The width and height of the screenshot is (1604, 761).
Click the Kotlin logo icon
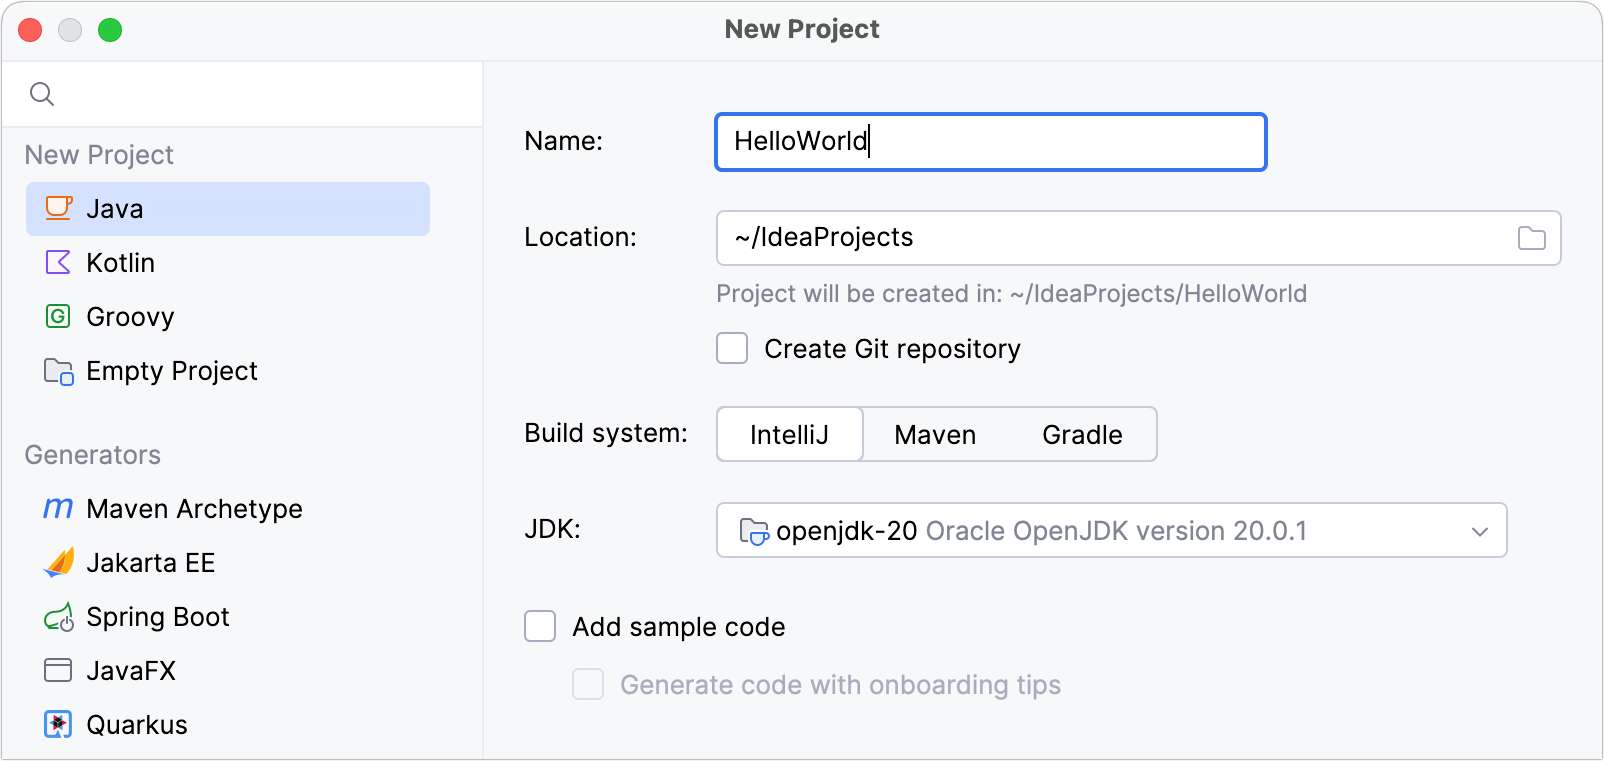pyautogui.click(x=58, y=262)
